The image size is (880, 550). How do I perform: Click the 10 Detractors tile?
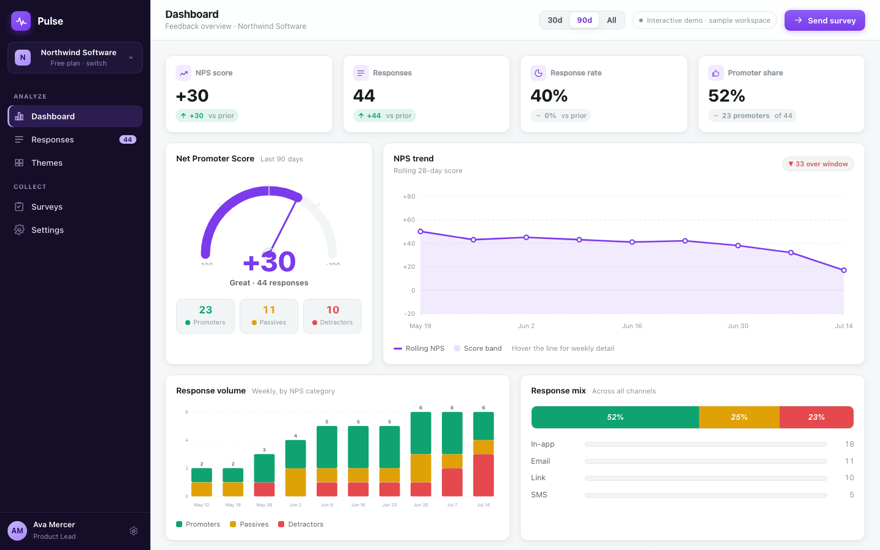click(x=332, y=316)
